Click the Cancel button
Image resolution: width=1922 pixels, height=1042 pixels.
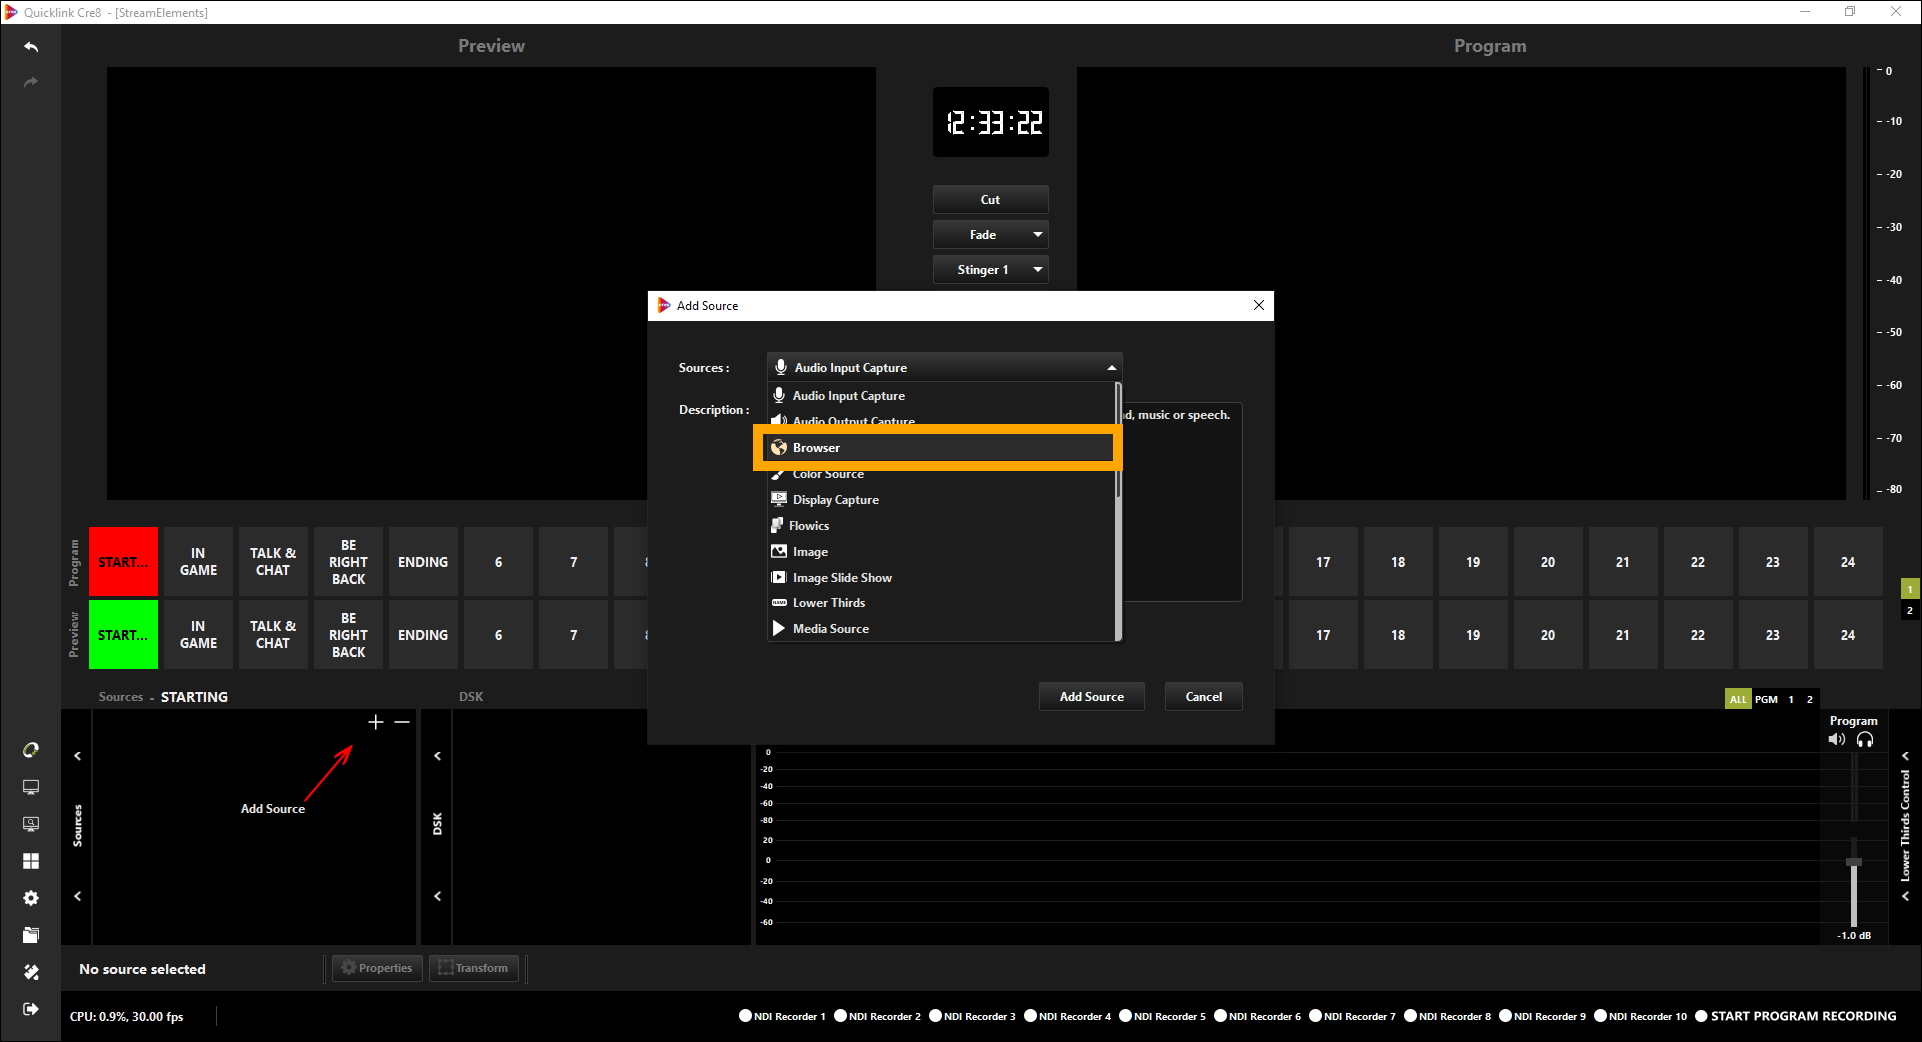(x=1203, y=697)
